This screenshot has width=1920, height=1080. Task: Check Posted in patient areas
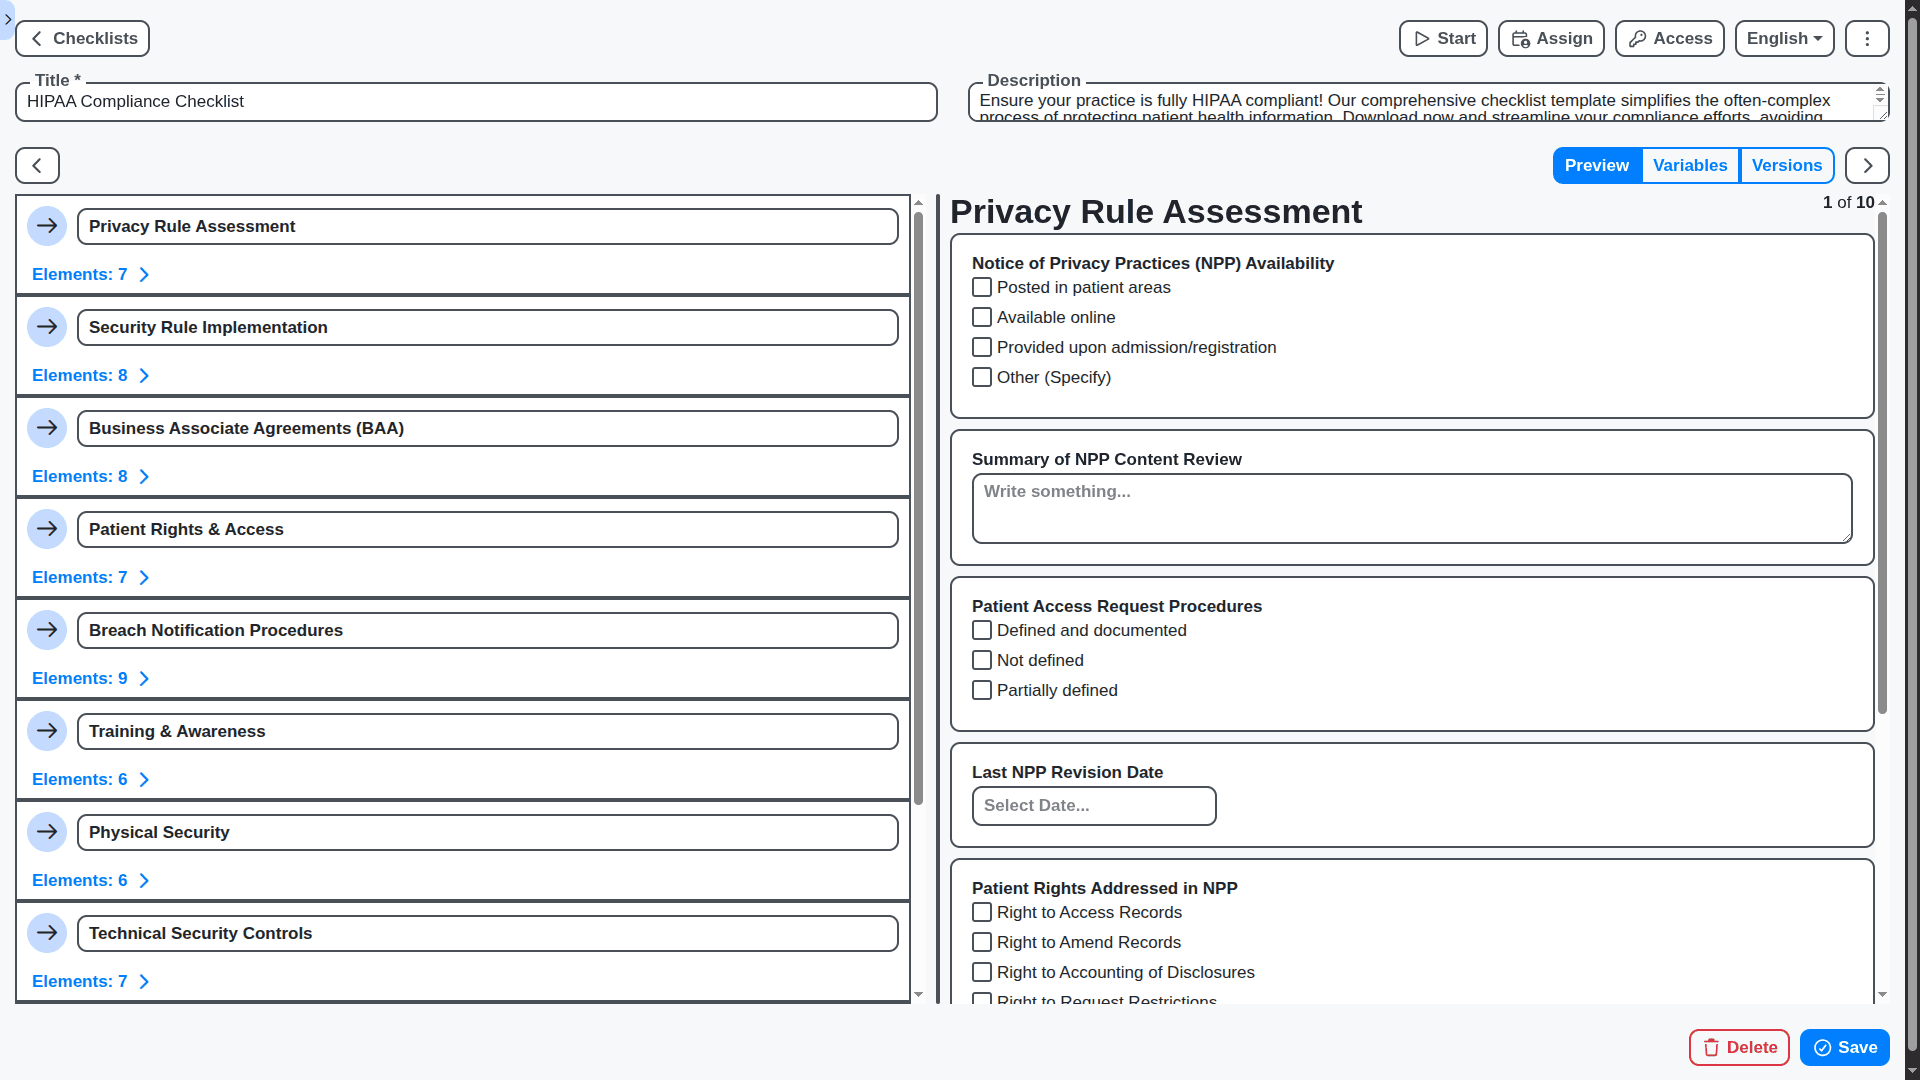point(981,287)
